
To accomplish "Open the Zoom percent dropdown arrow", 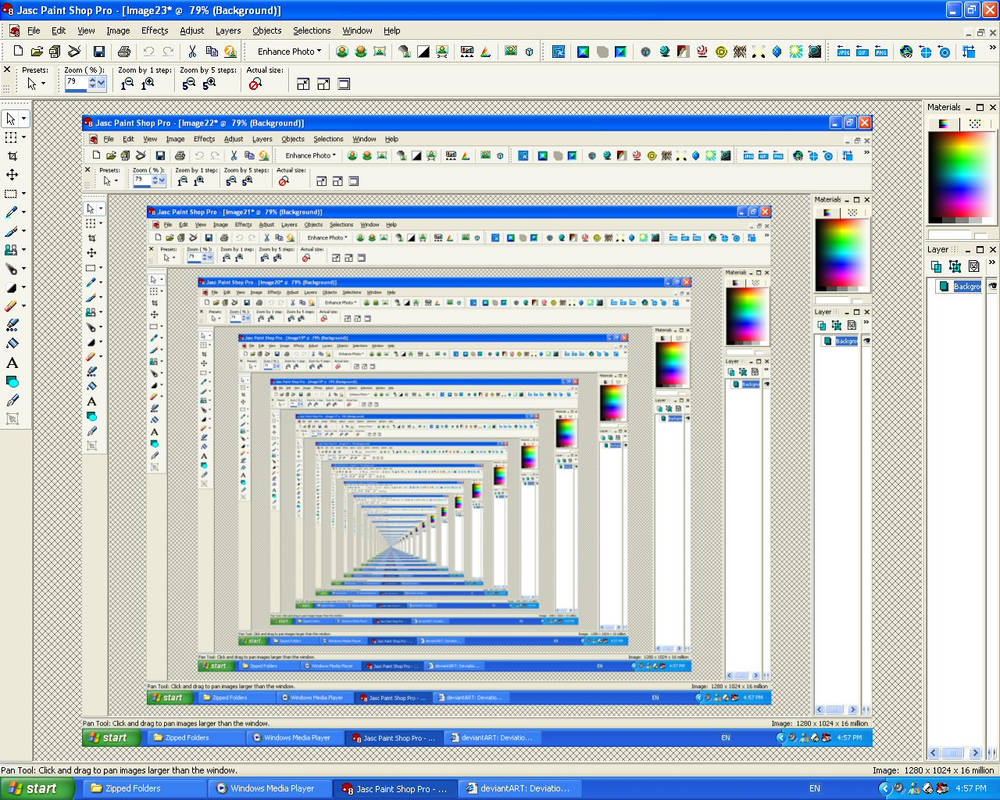I will point(101,83).
